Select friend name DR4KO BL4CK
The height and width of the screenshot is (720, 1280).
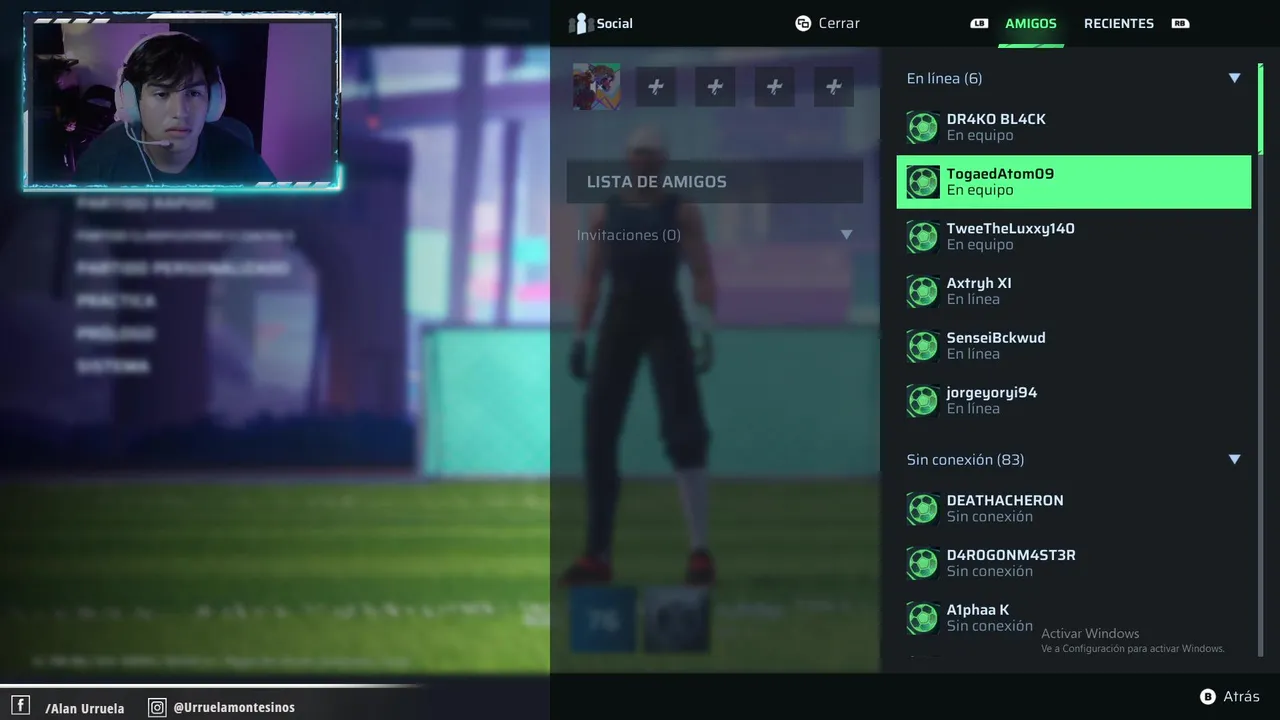point(996,119)
